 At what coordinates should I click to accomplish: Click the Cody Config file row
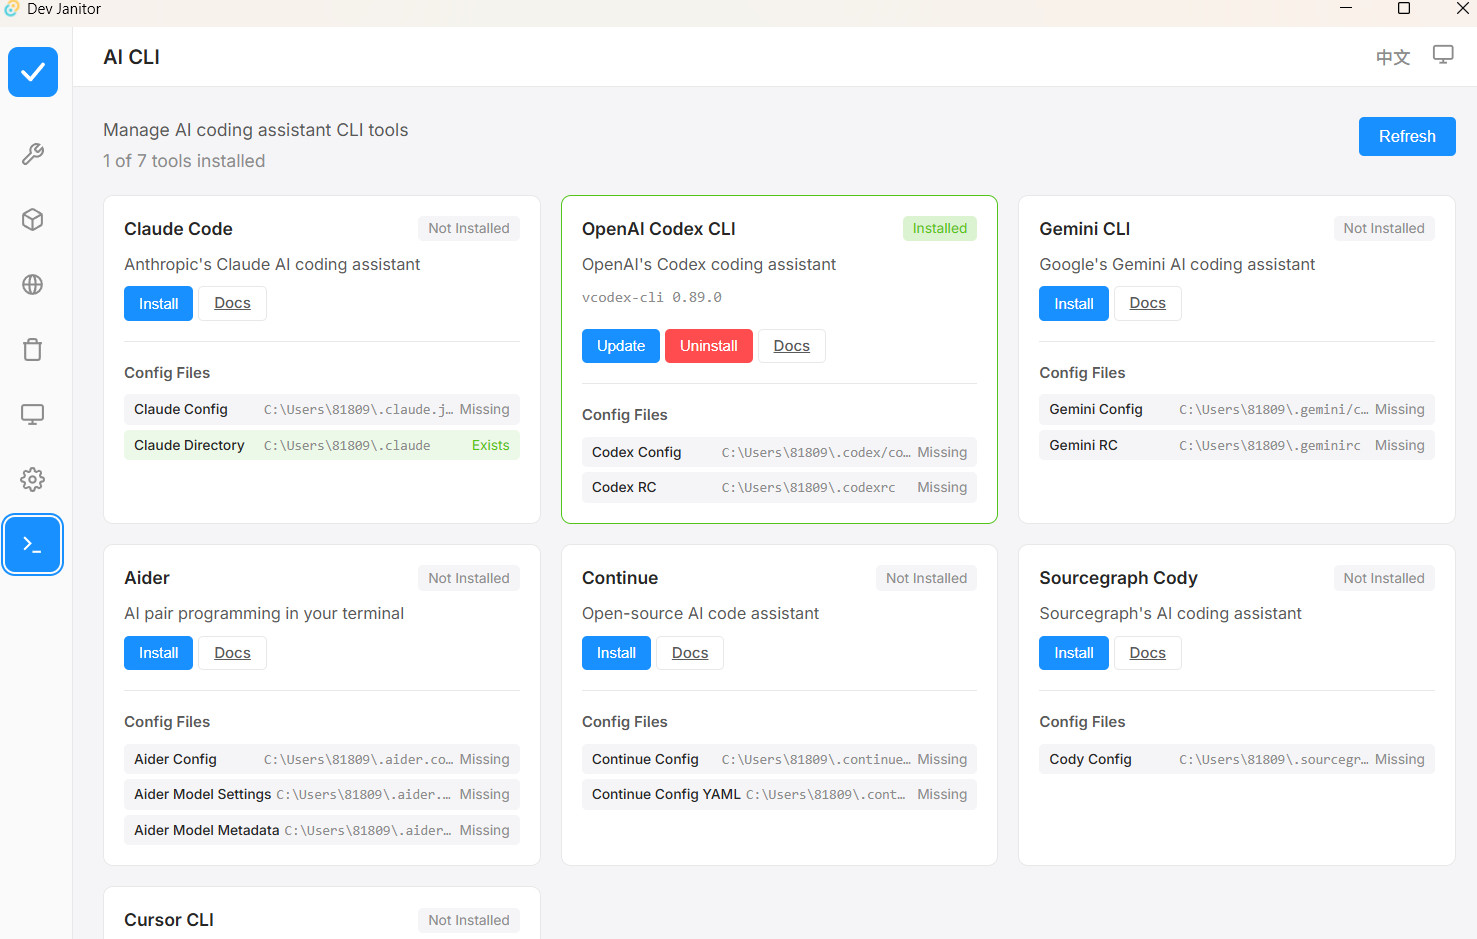coord(1237,759)
